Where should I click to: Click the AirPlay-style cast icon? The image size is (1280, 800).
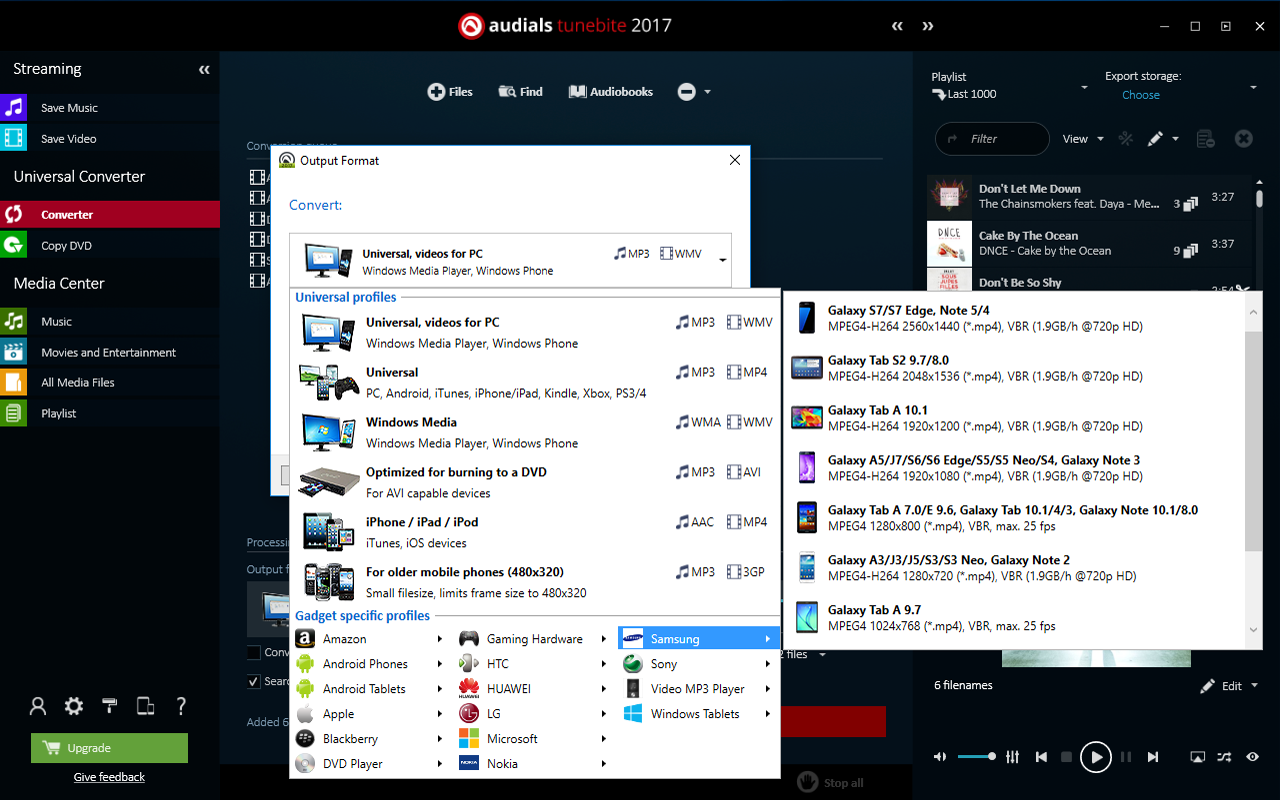click(x=1197, y=757)
